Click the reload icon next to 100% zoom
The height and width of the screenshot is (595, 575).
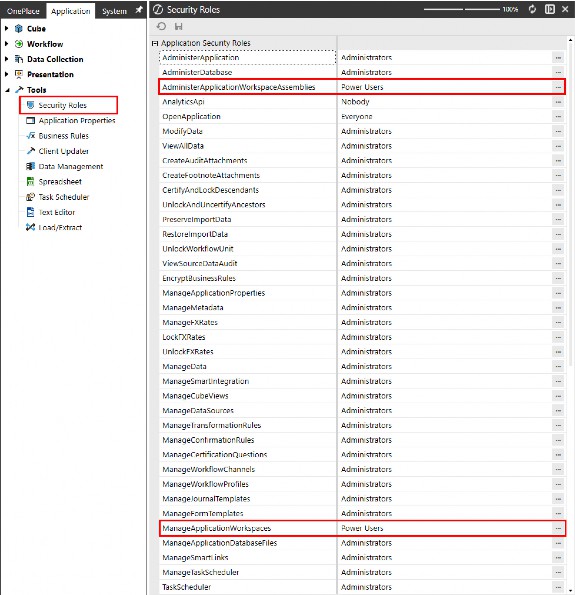point(532,9)
